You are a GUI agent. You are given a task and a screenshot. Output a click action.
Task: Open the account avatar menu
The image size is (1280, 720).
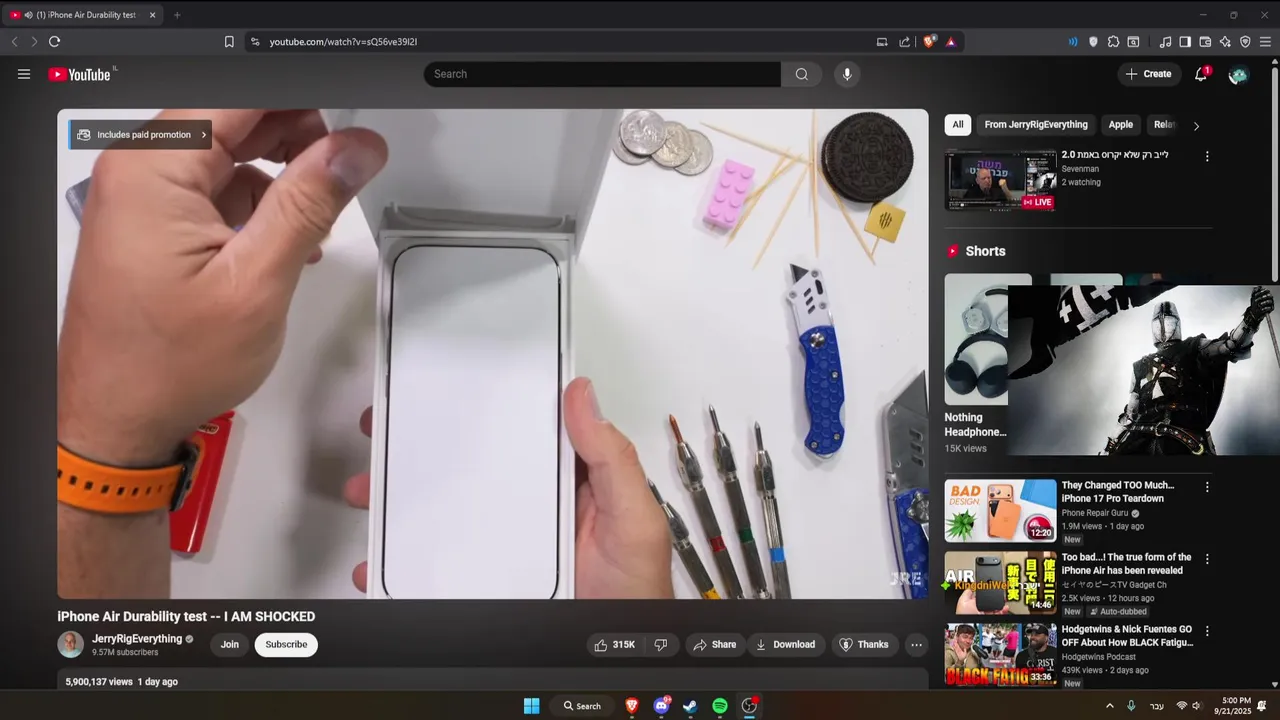tap(1238, 74)
